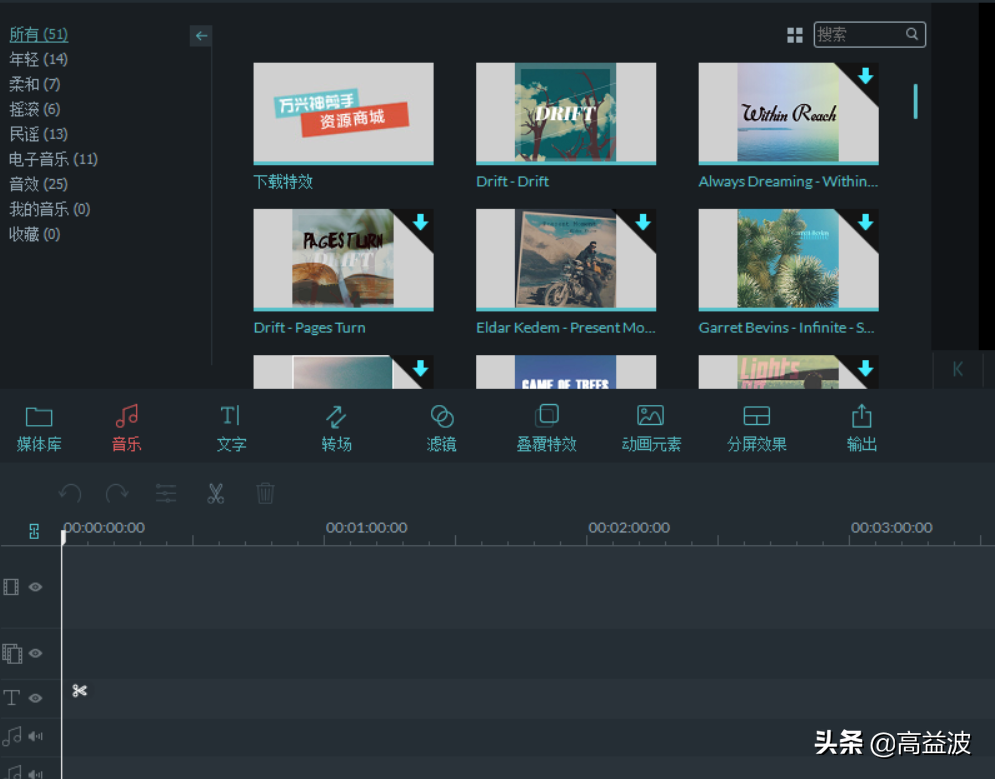
Task: Click the undo arrow above the timeline
Action: pos(68,493)
